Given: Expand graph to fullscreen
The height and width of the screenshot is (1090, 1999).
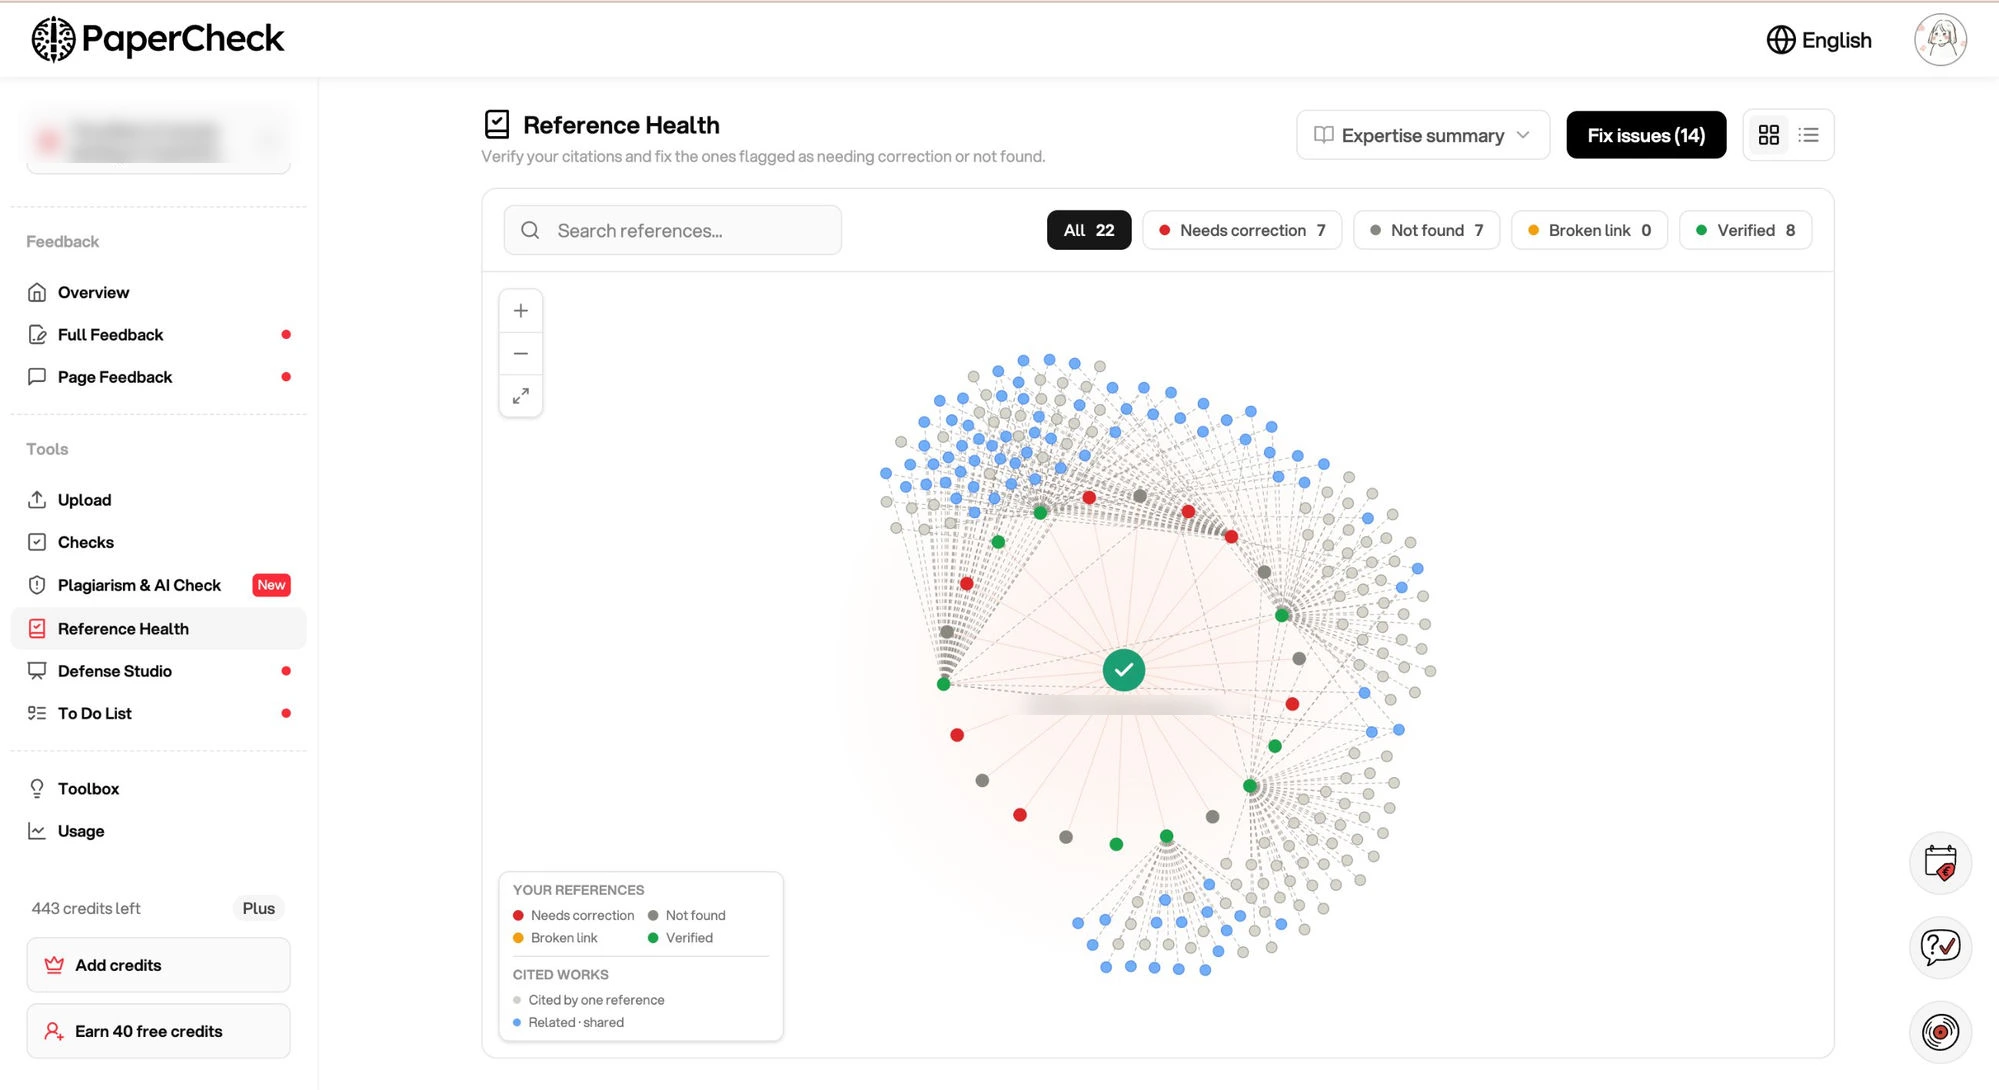Looking at the screenshot, I should pos(521,396).
